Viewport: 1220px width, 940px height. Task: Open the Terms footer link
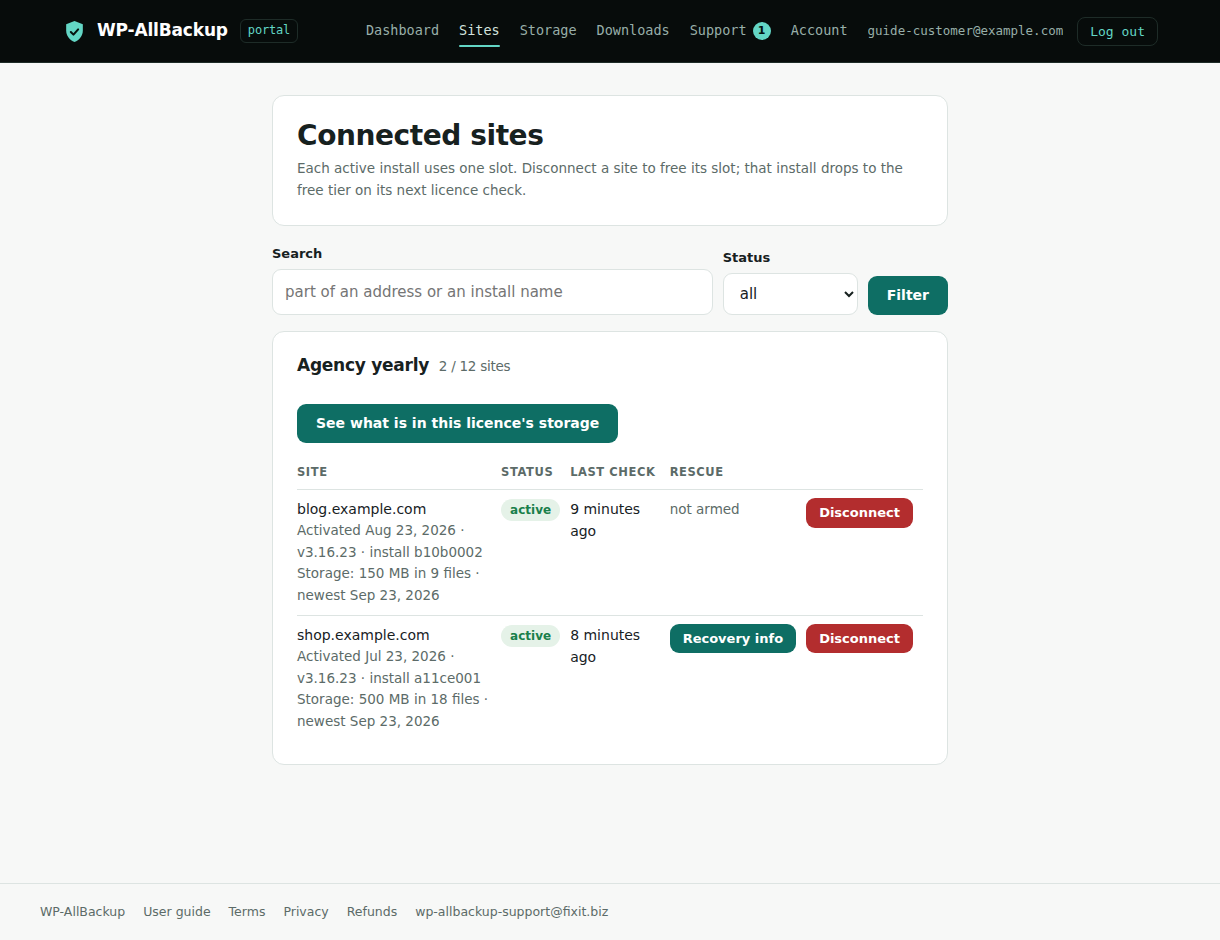(x=247, y=912)
